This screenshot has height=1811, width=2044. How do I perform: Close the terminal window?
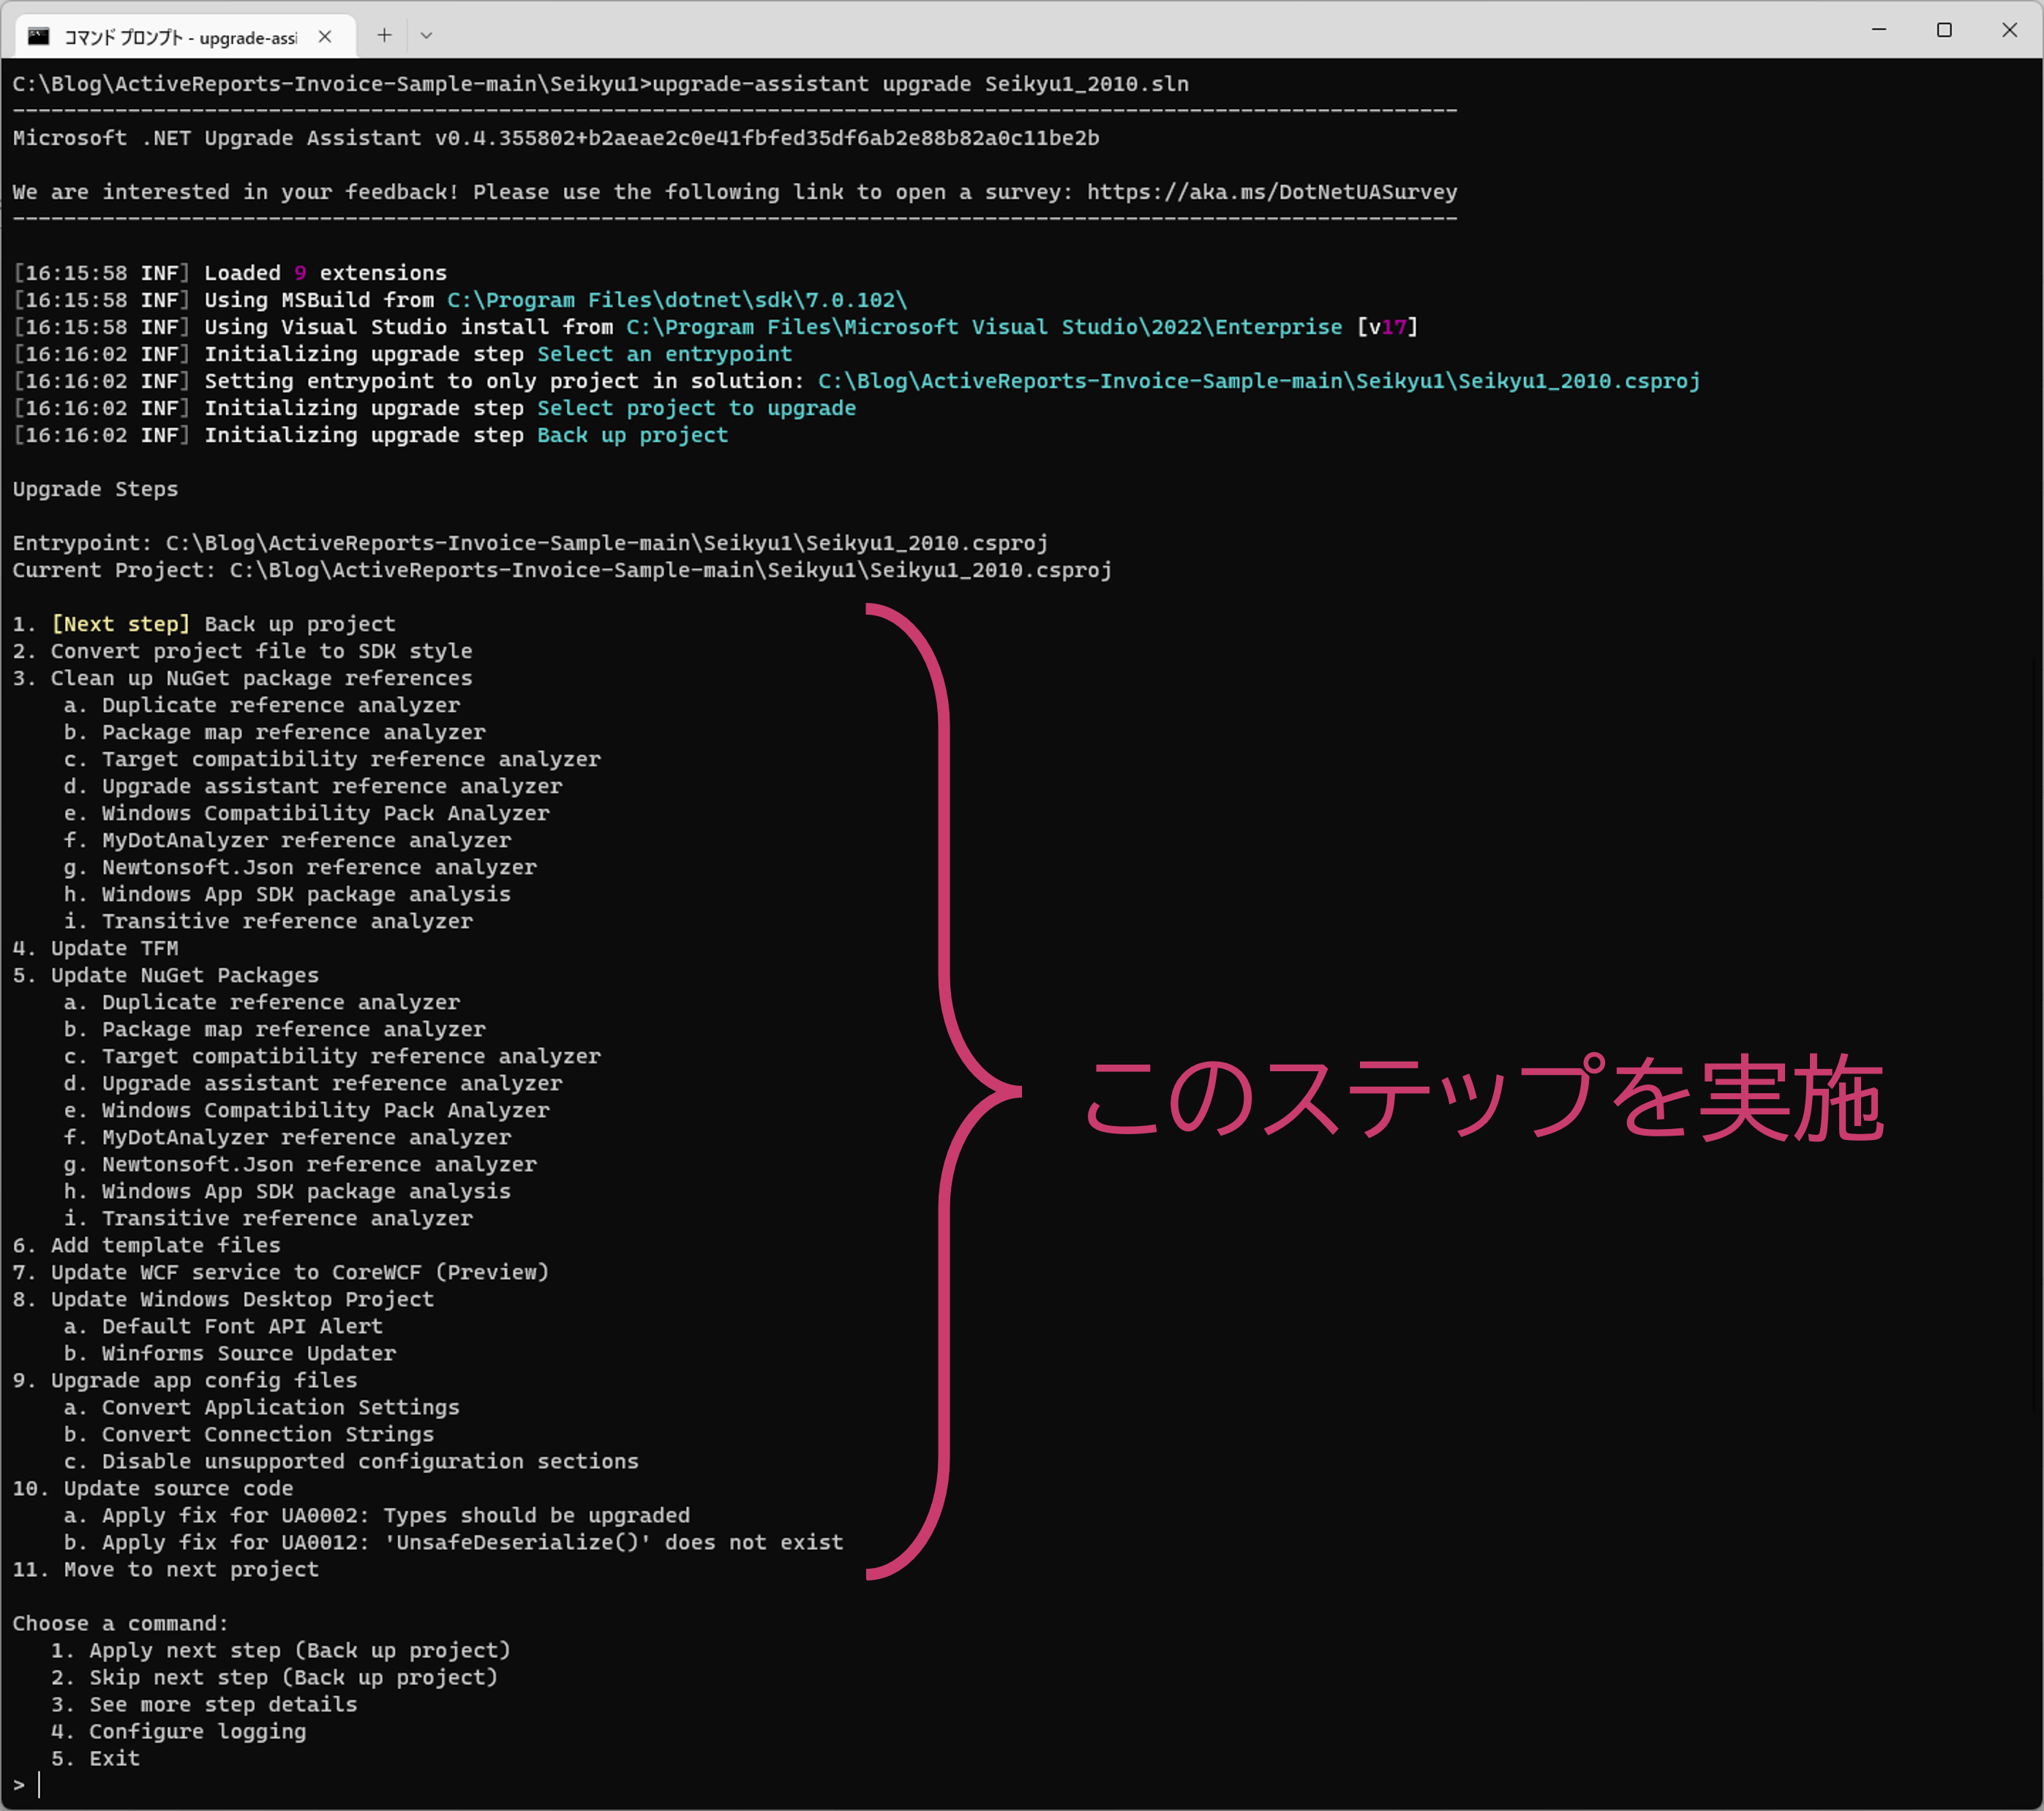pos(2009,30)
